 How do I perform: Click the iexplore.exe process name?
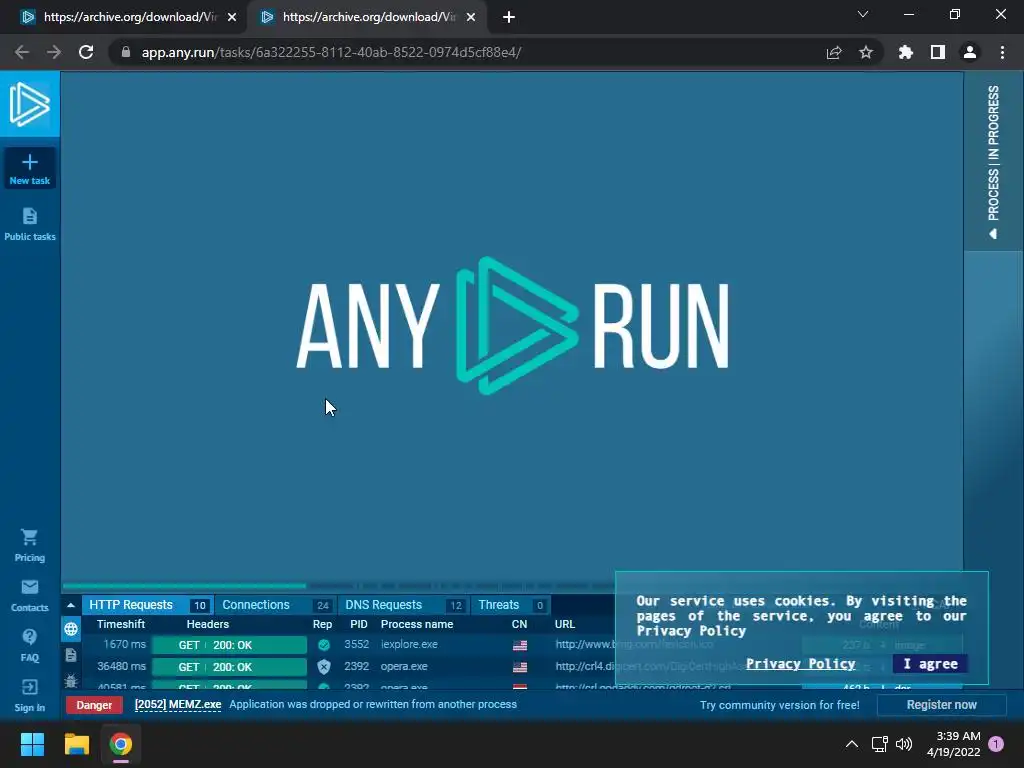pyautogui.click(x=409, y=645)
